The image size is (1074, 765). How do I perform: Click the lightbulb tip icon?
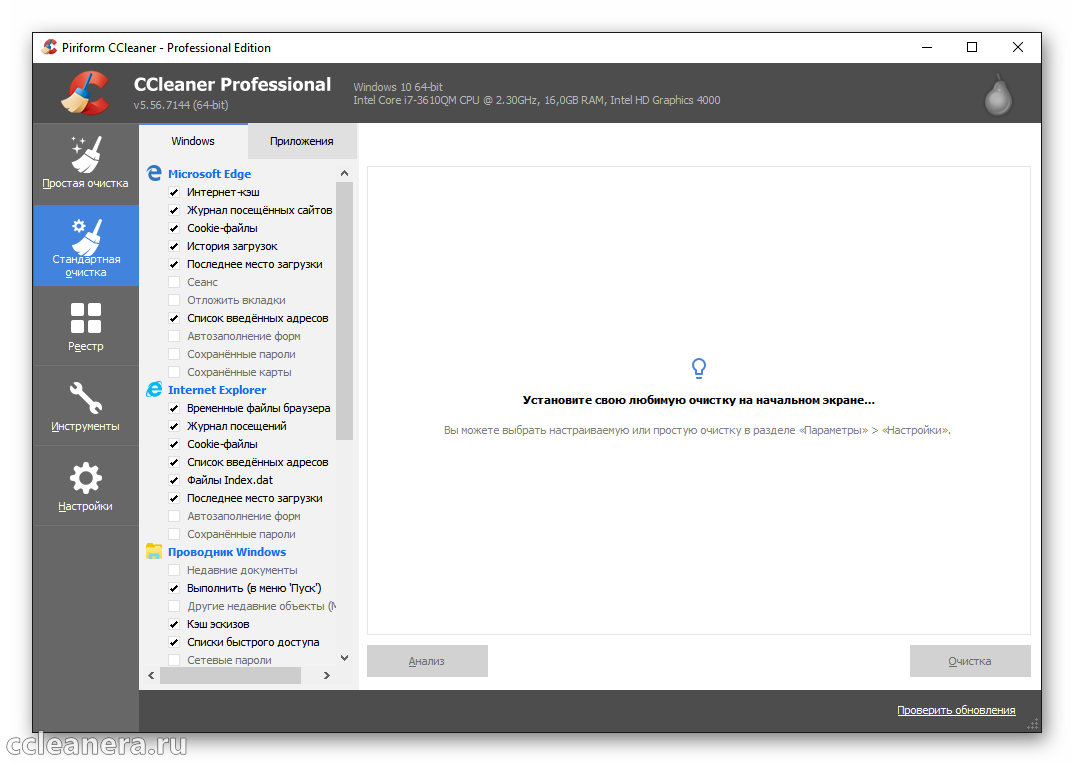pos(699,368)
